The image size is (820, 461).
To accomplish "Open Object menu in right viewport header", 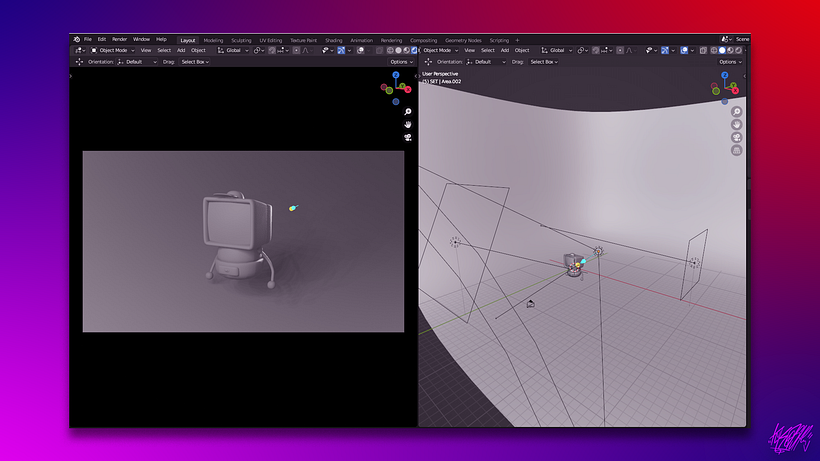I will pos(522,50).
